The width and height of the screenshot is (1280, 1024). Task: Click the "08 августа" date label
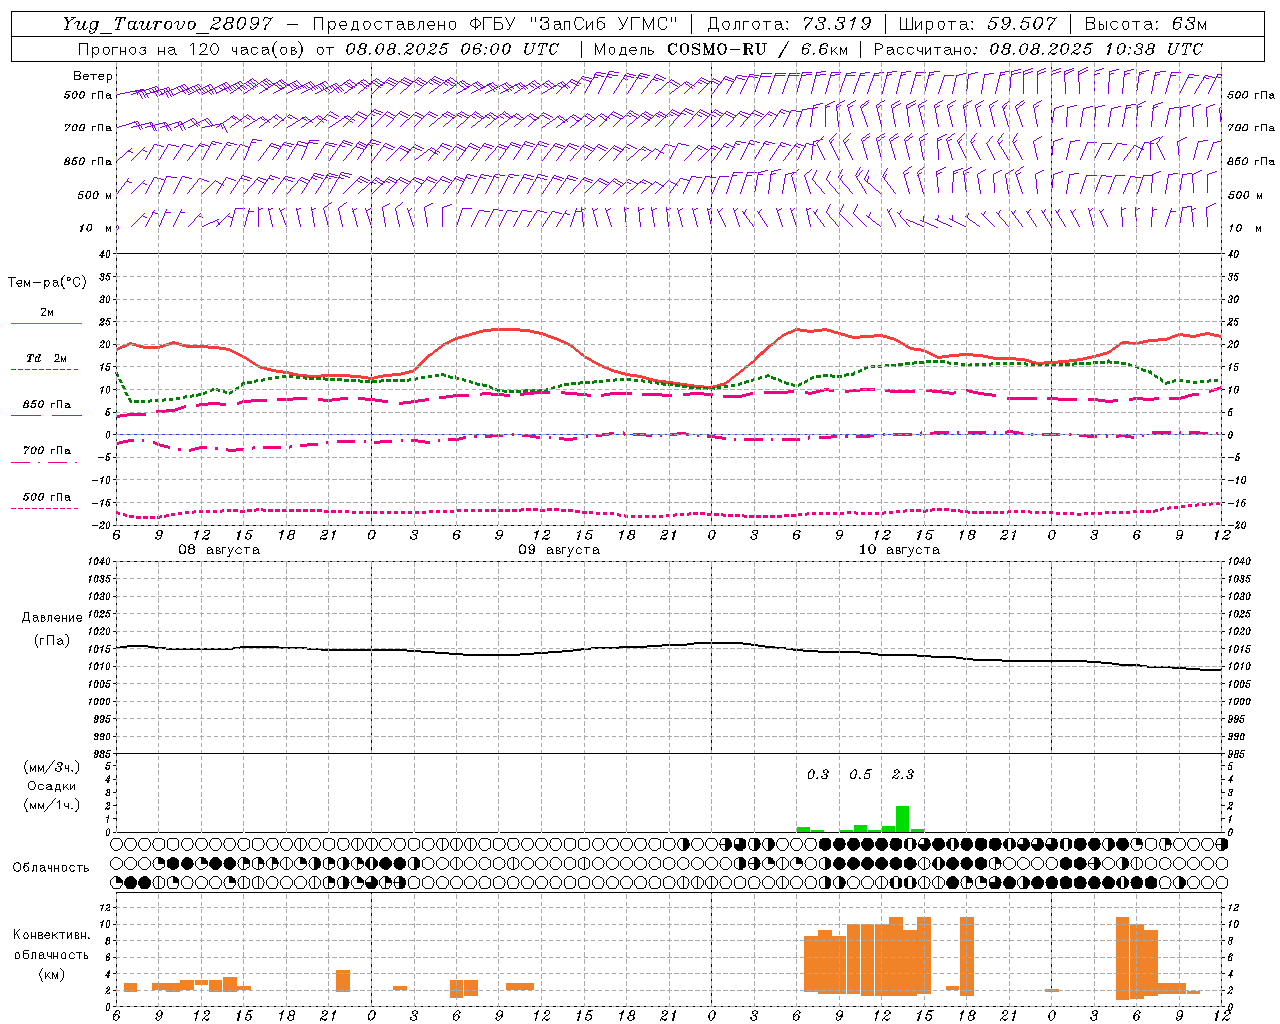pyautogui.click(x=219, y=550)
